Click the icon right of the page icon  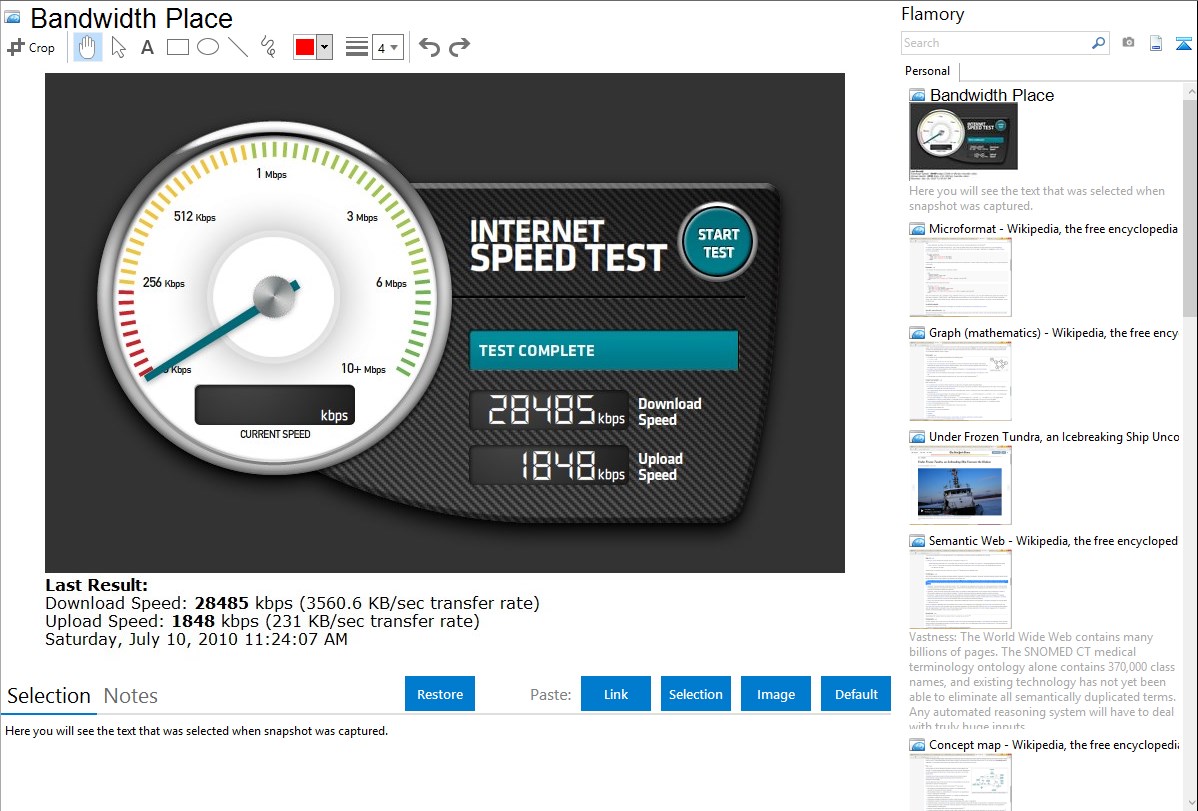(x=1183, y=43)
